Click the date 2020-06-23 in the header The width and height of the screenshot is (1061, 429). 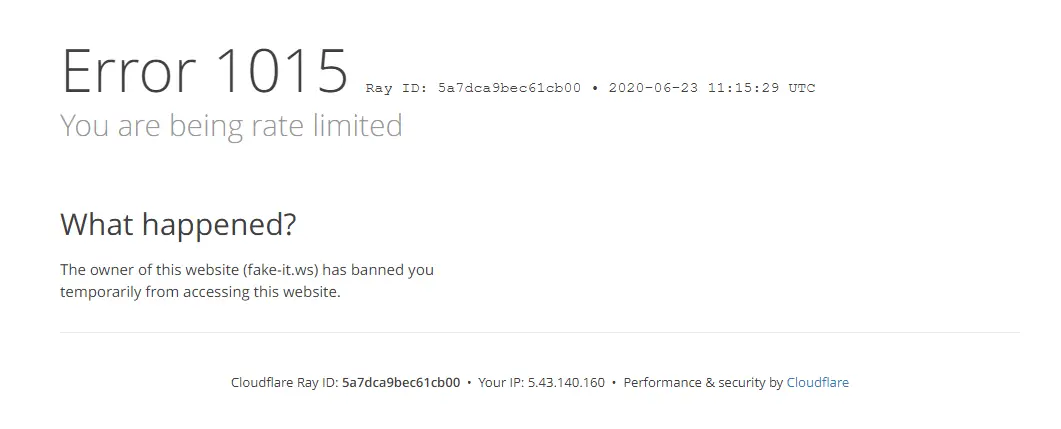point(654,88)
